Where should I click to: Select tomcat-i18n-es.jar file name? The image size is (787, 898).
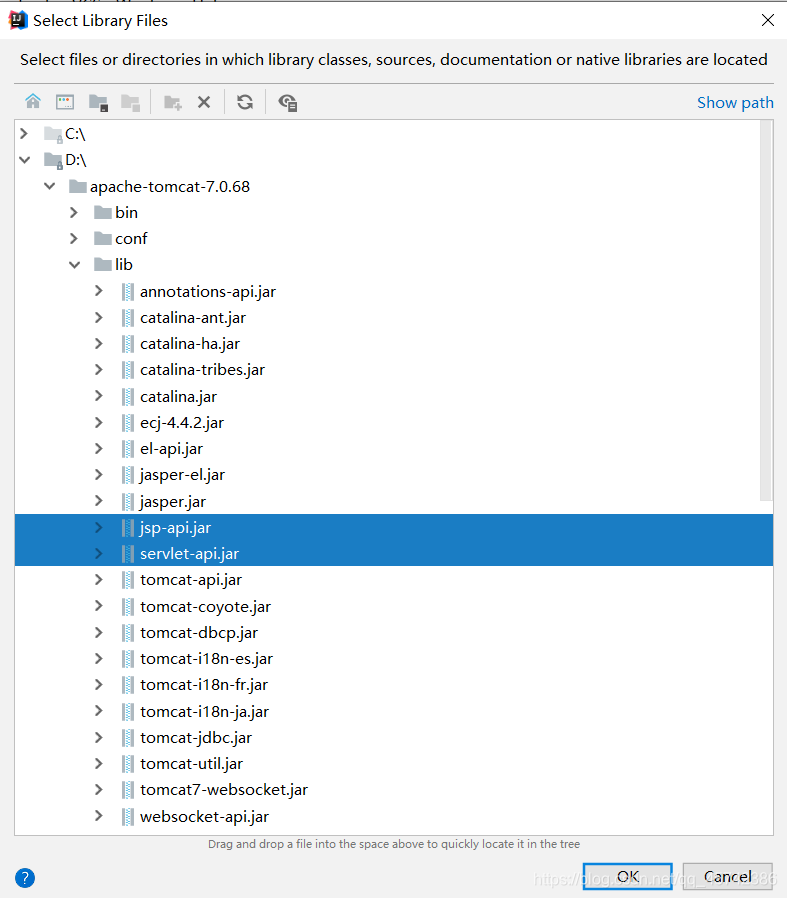[x=206, y=659]
